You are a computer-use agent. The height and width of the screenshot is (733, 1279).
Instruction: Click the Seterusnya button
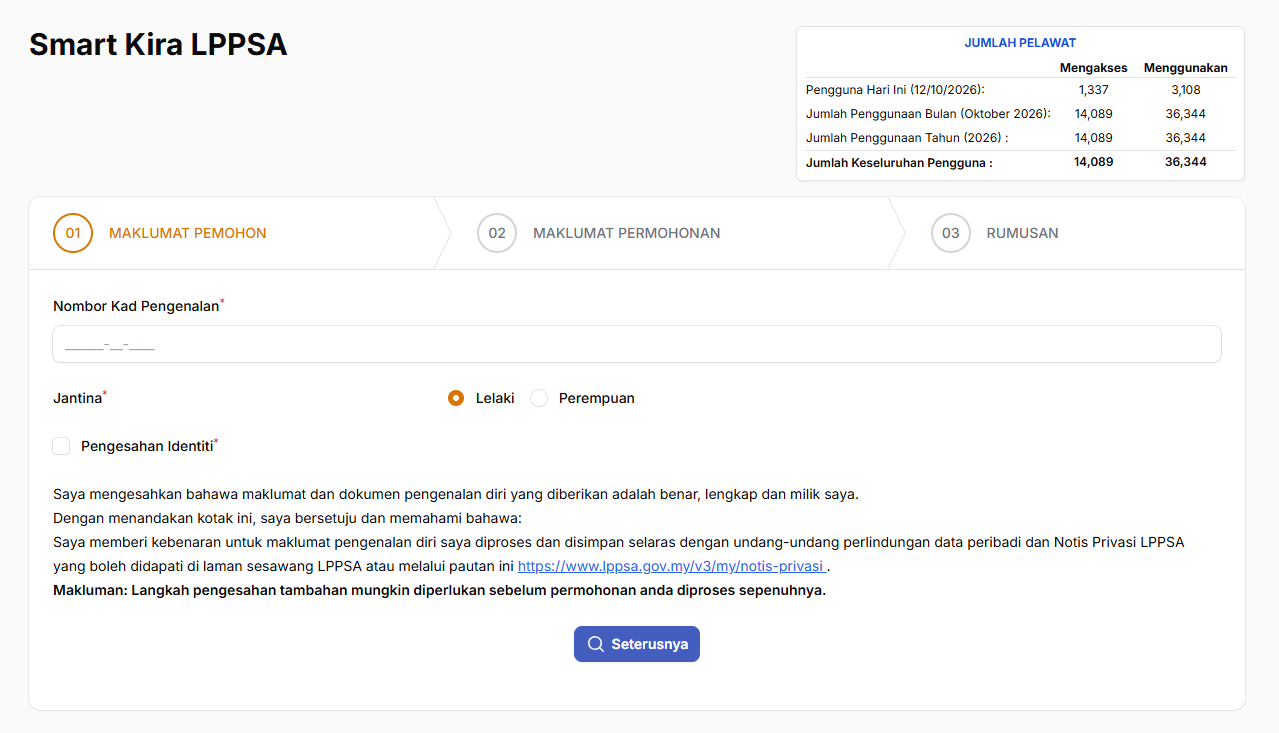637,644
